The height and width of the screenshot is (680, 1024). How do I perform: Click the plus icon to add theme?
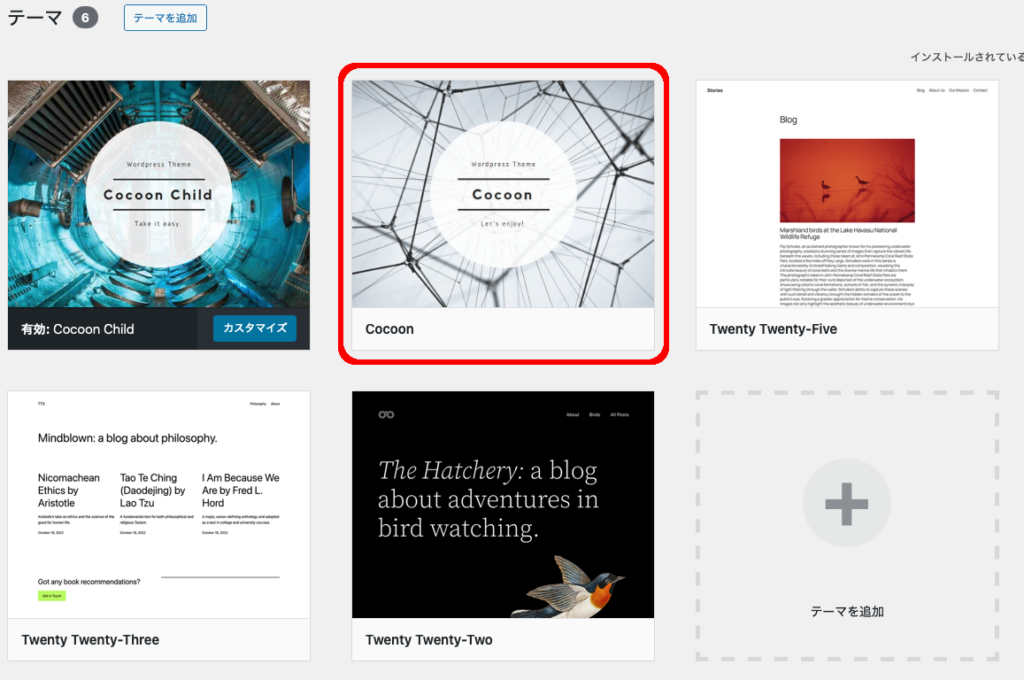coord(846,504)
